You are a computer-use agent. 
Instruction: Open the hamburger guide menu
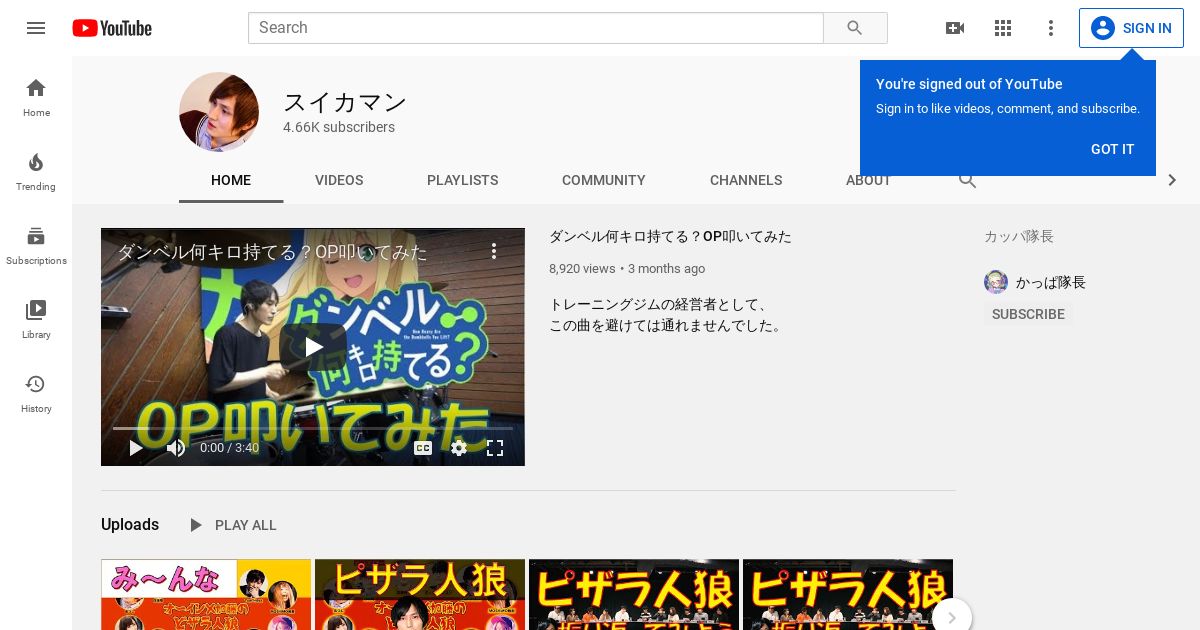[x=36, y=28]
